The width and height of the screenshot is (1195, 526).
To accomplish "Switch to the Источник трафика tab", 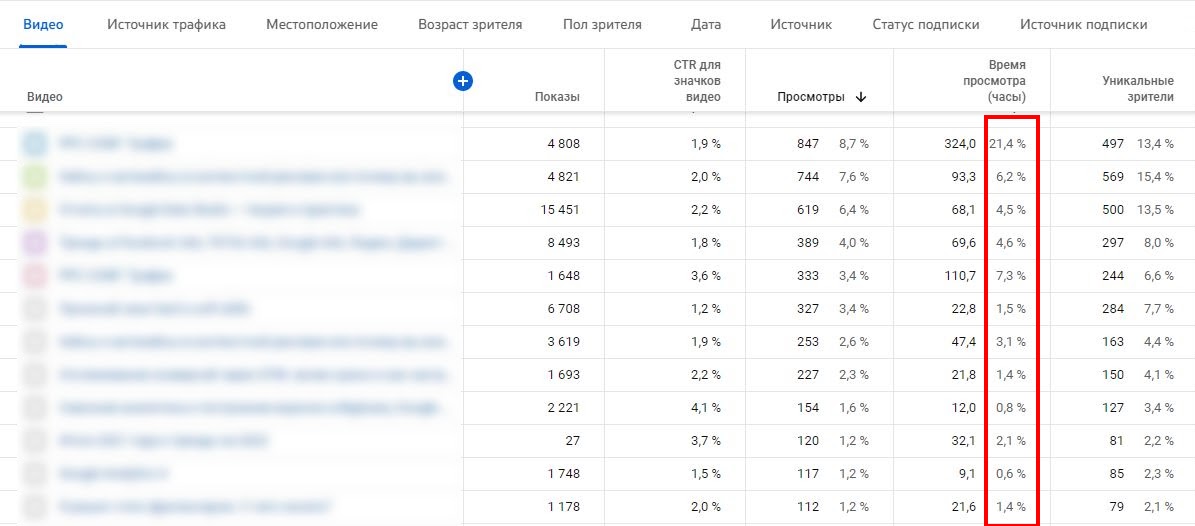I will (x=166, y=24).
